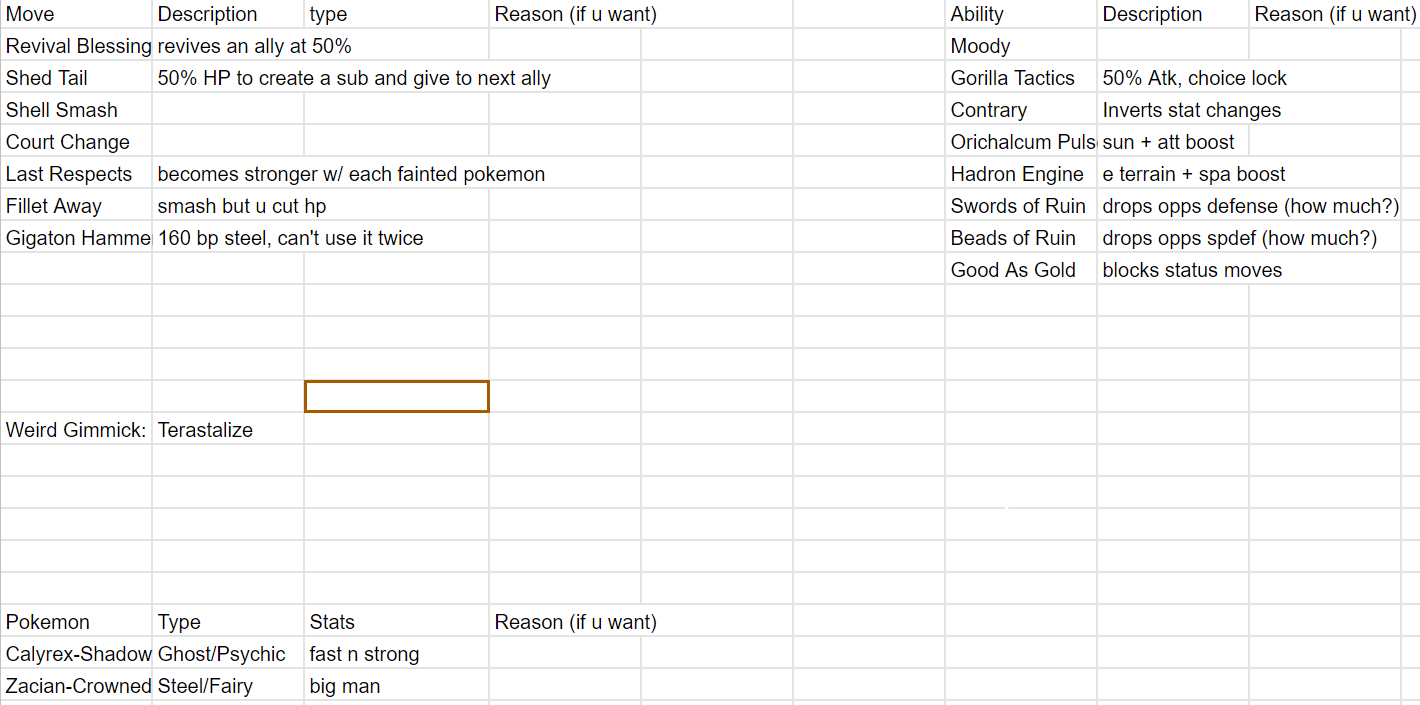Click the Gorilla Tactics cell
The width and height of the screenshot is (1420, 705).
coord(1020,78)
